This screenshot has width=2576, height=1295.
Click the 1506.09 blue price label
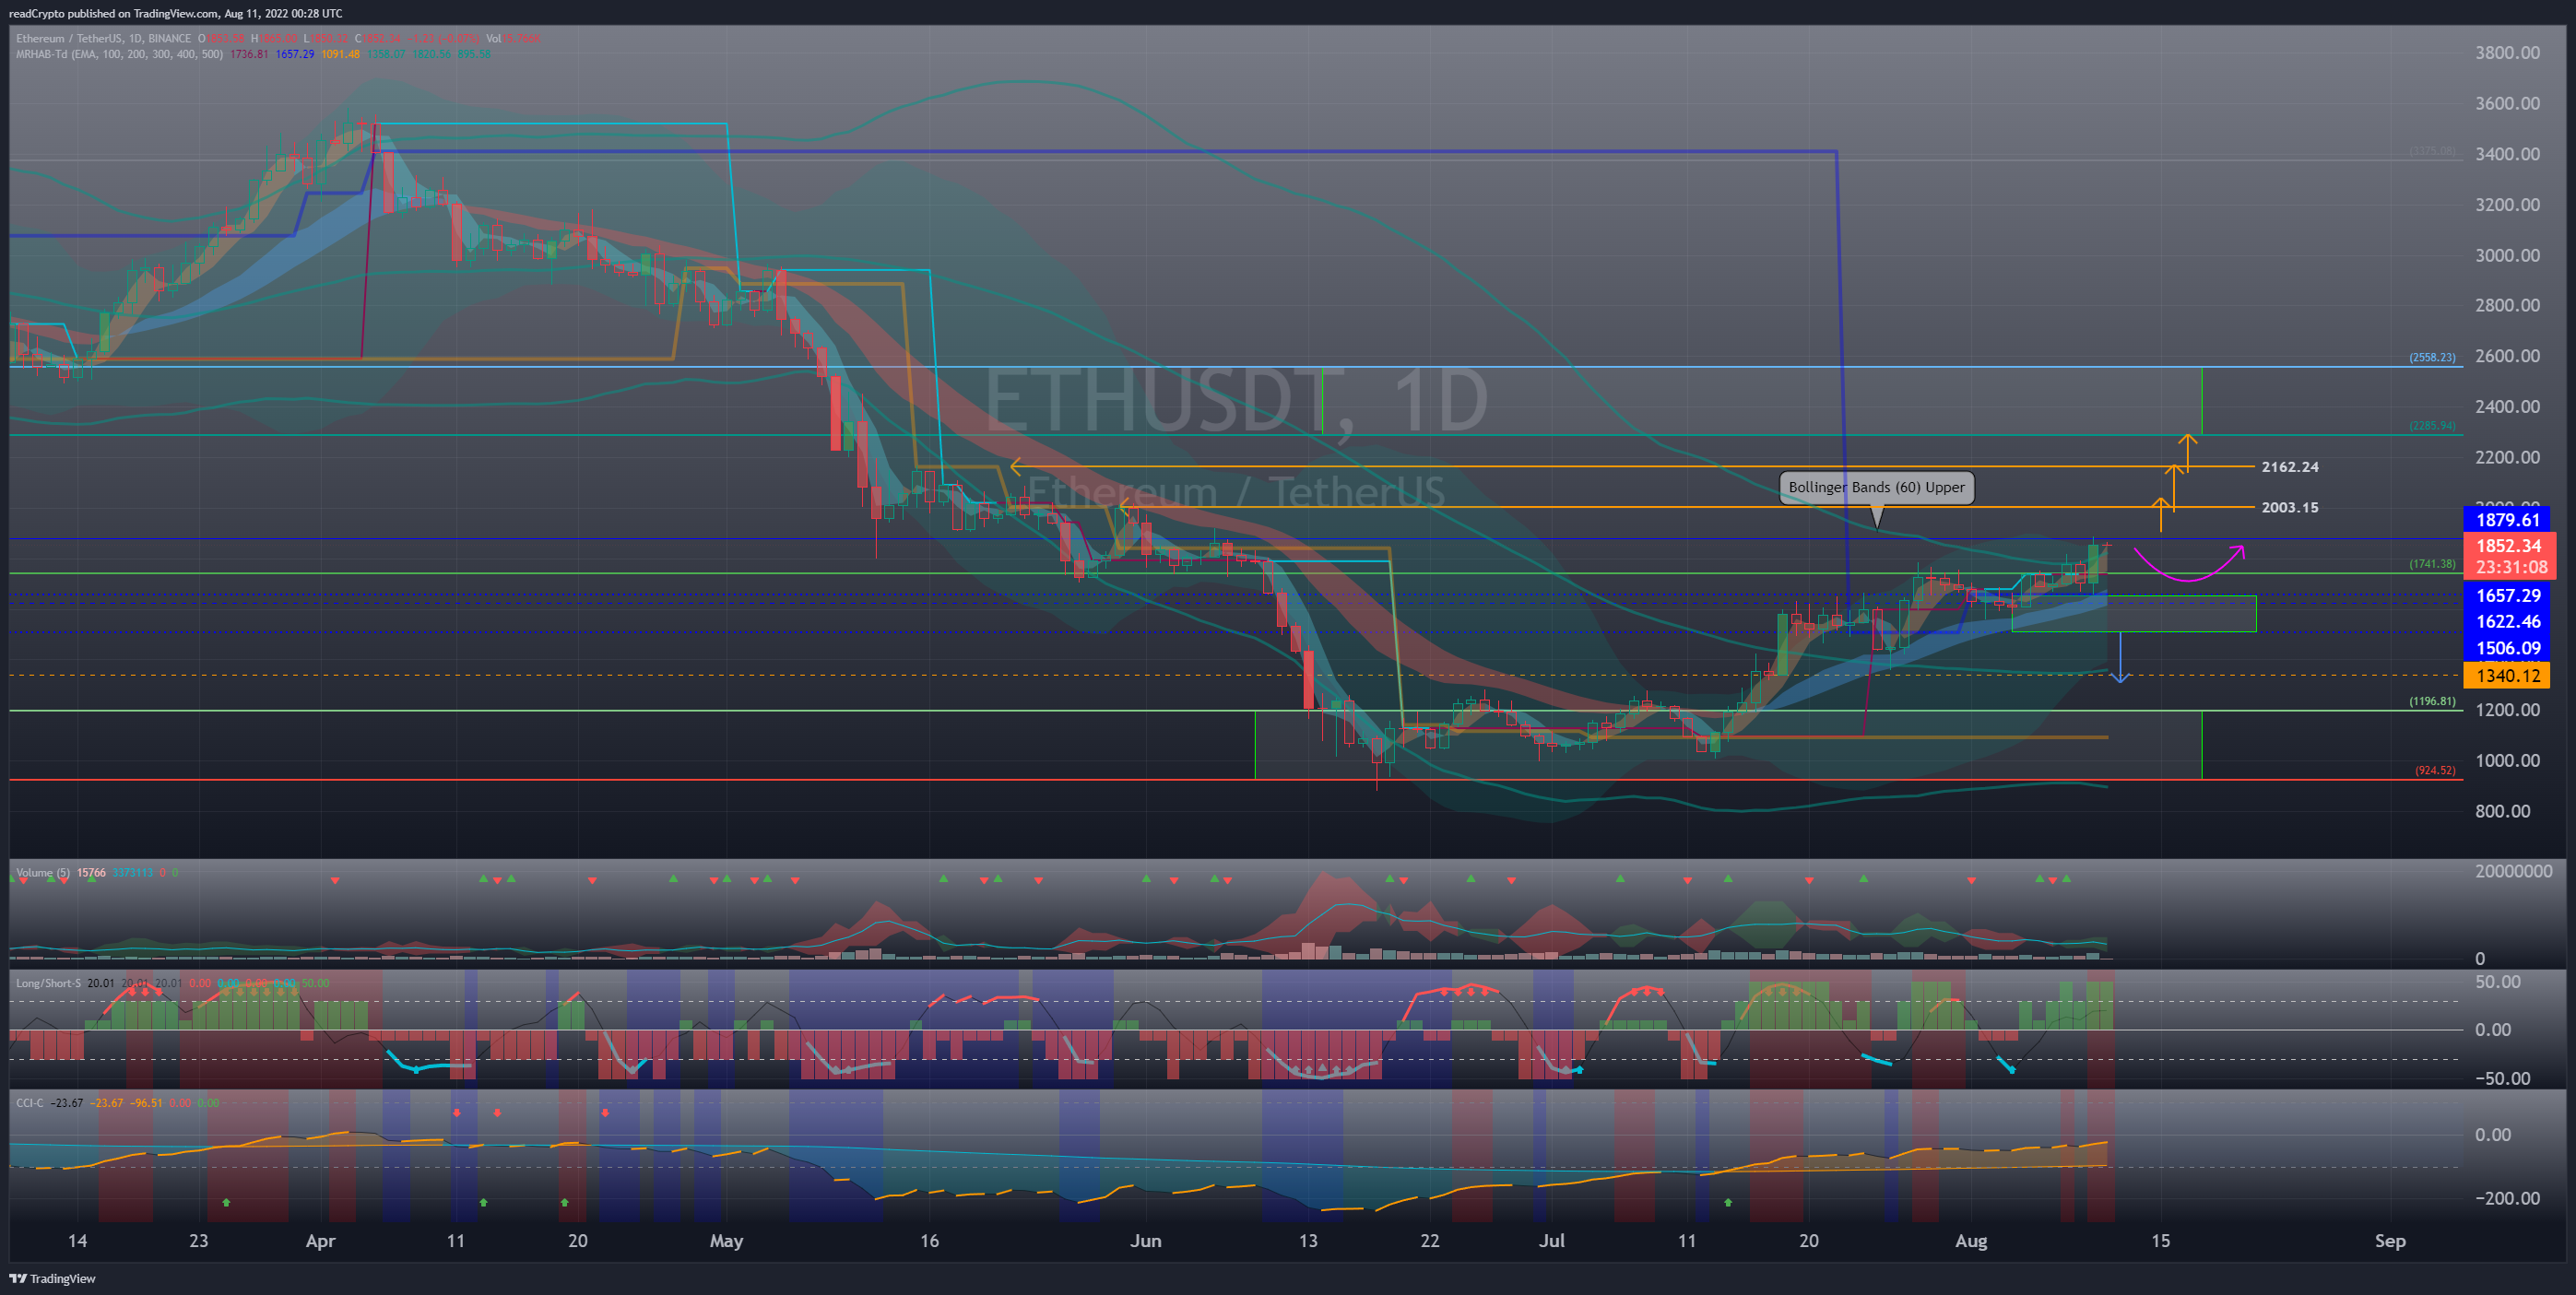(x=2507, y=648)
